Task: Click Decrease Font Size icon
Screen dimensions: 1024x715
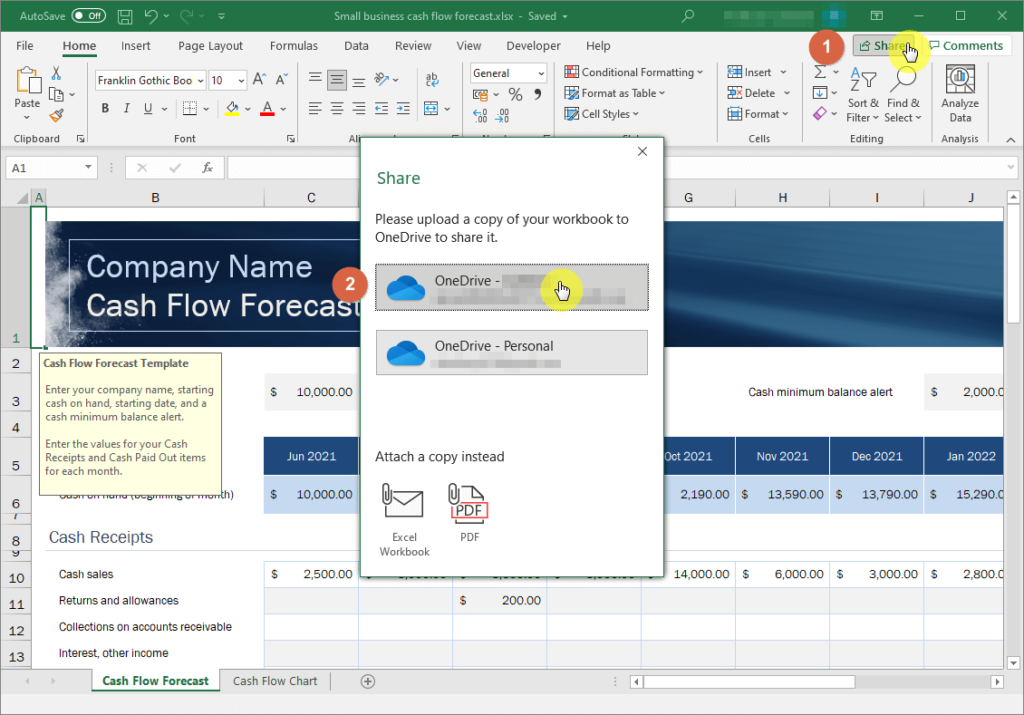Action: 281,80
